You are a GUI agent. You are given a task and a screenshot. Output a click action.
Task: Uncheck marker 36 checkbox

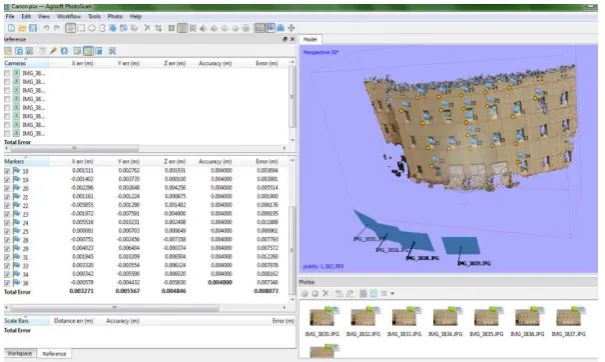[7, 283]
